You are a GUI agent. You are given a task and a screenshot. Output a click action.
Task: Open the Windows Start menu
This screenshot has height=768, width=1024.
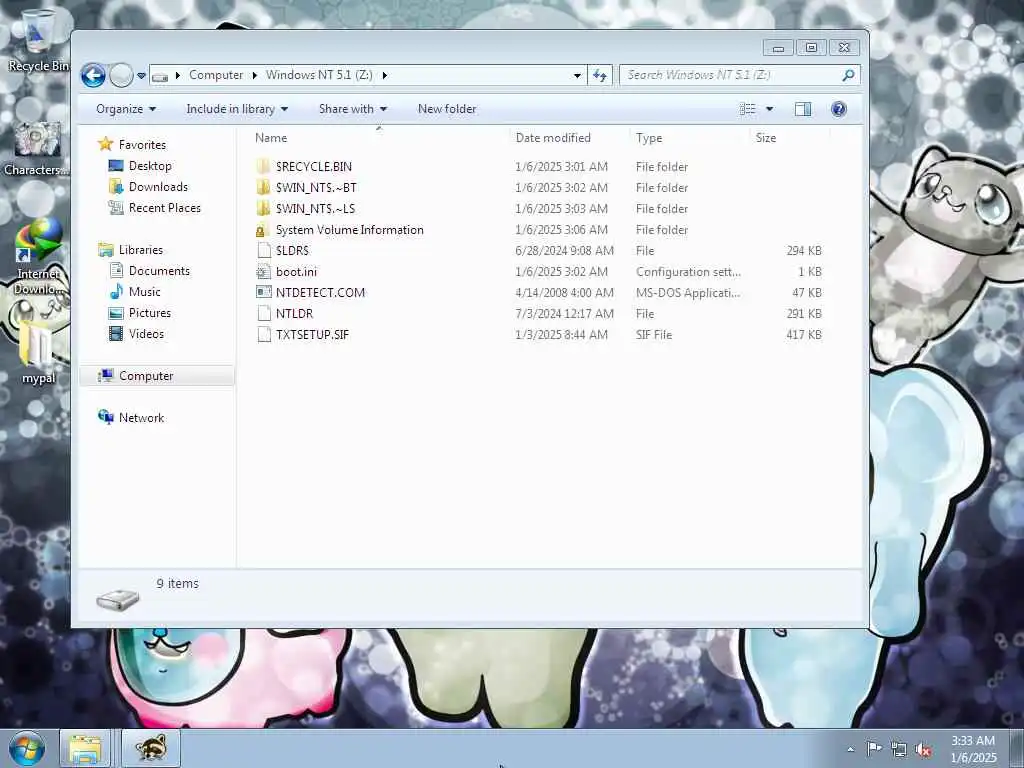[27, 748]
